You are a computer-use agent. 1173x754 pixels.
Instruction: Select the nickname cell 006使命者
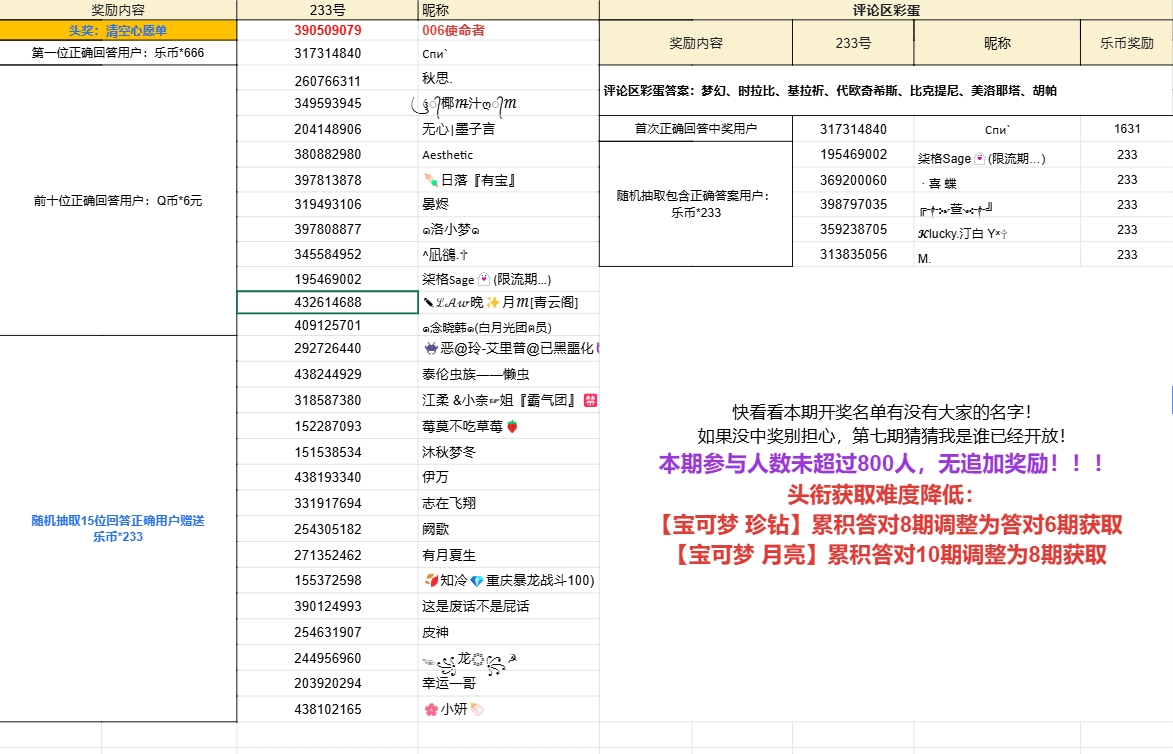tap(509, 31)
